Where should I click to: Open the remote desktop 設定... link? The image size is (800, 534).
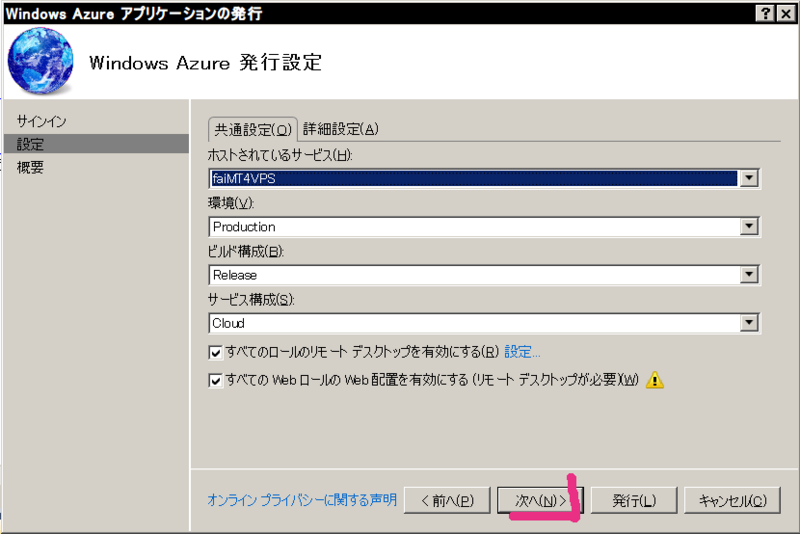coord(522,352)
